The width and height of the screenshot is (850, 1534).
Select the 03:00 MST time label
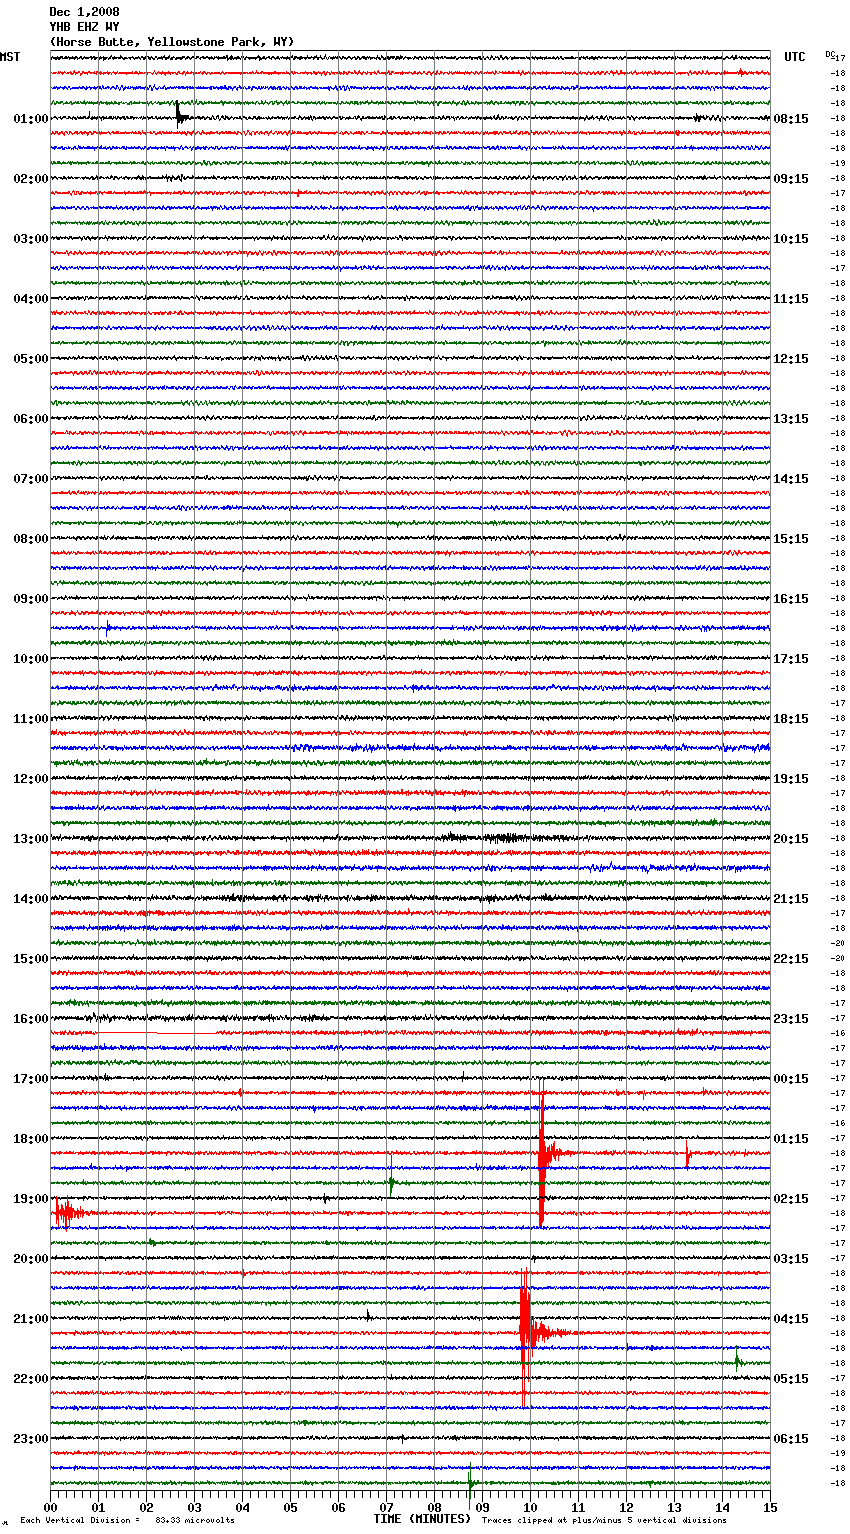31,239
